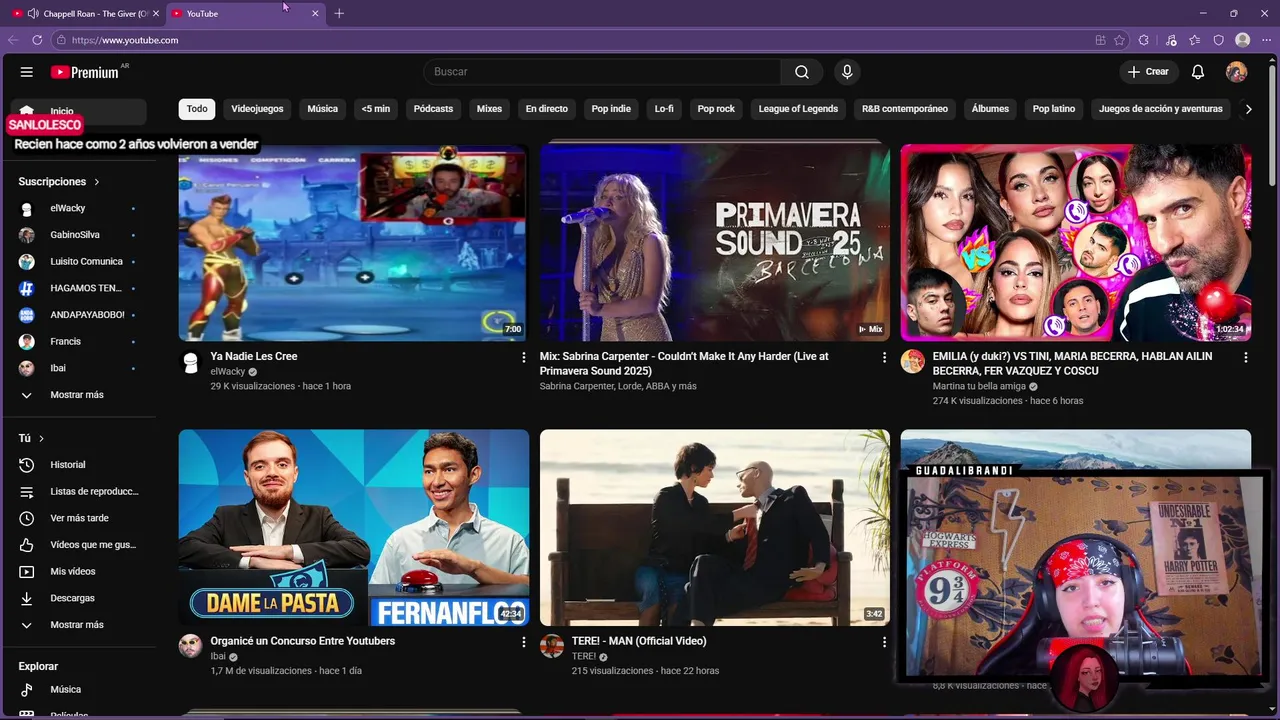Switch to the Chappell Roan browser tab

84,14
